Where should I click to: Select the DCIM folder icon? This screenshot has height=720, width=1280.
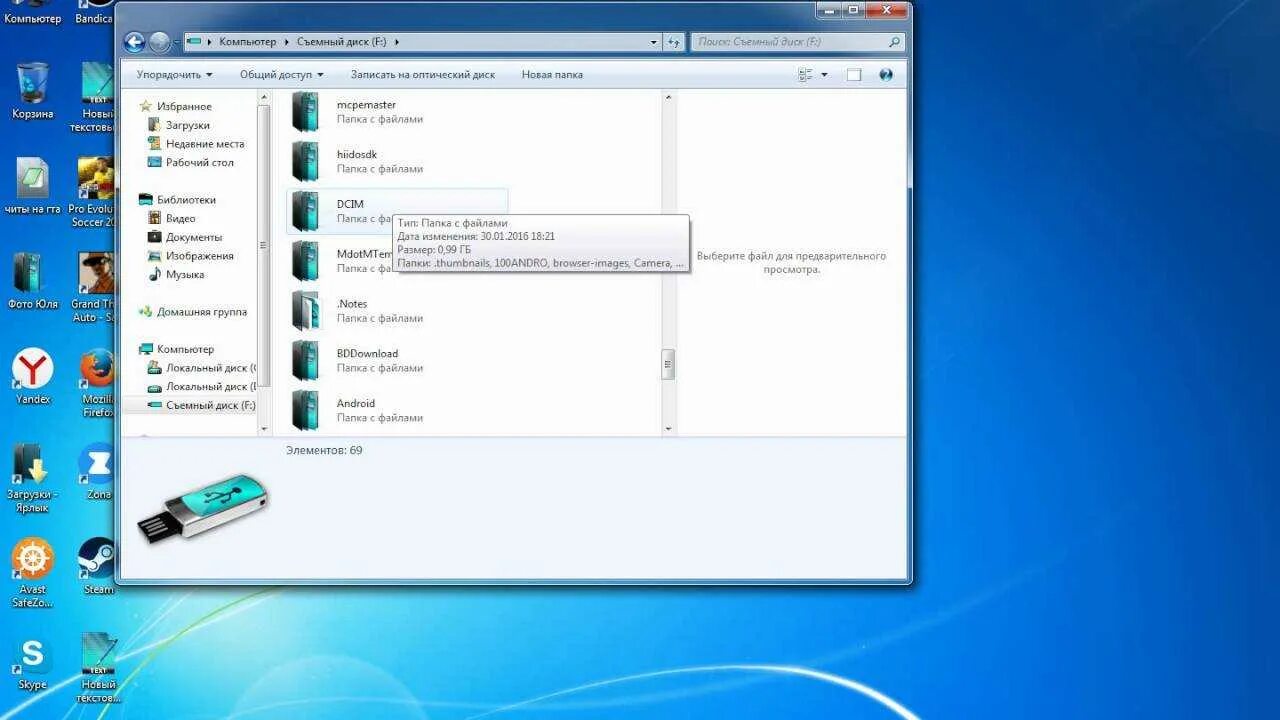[x=305, y=211]
